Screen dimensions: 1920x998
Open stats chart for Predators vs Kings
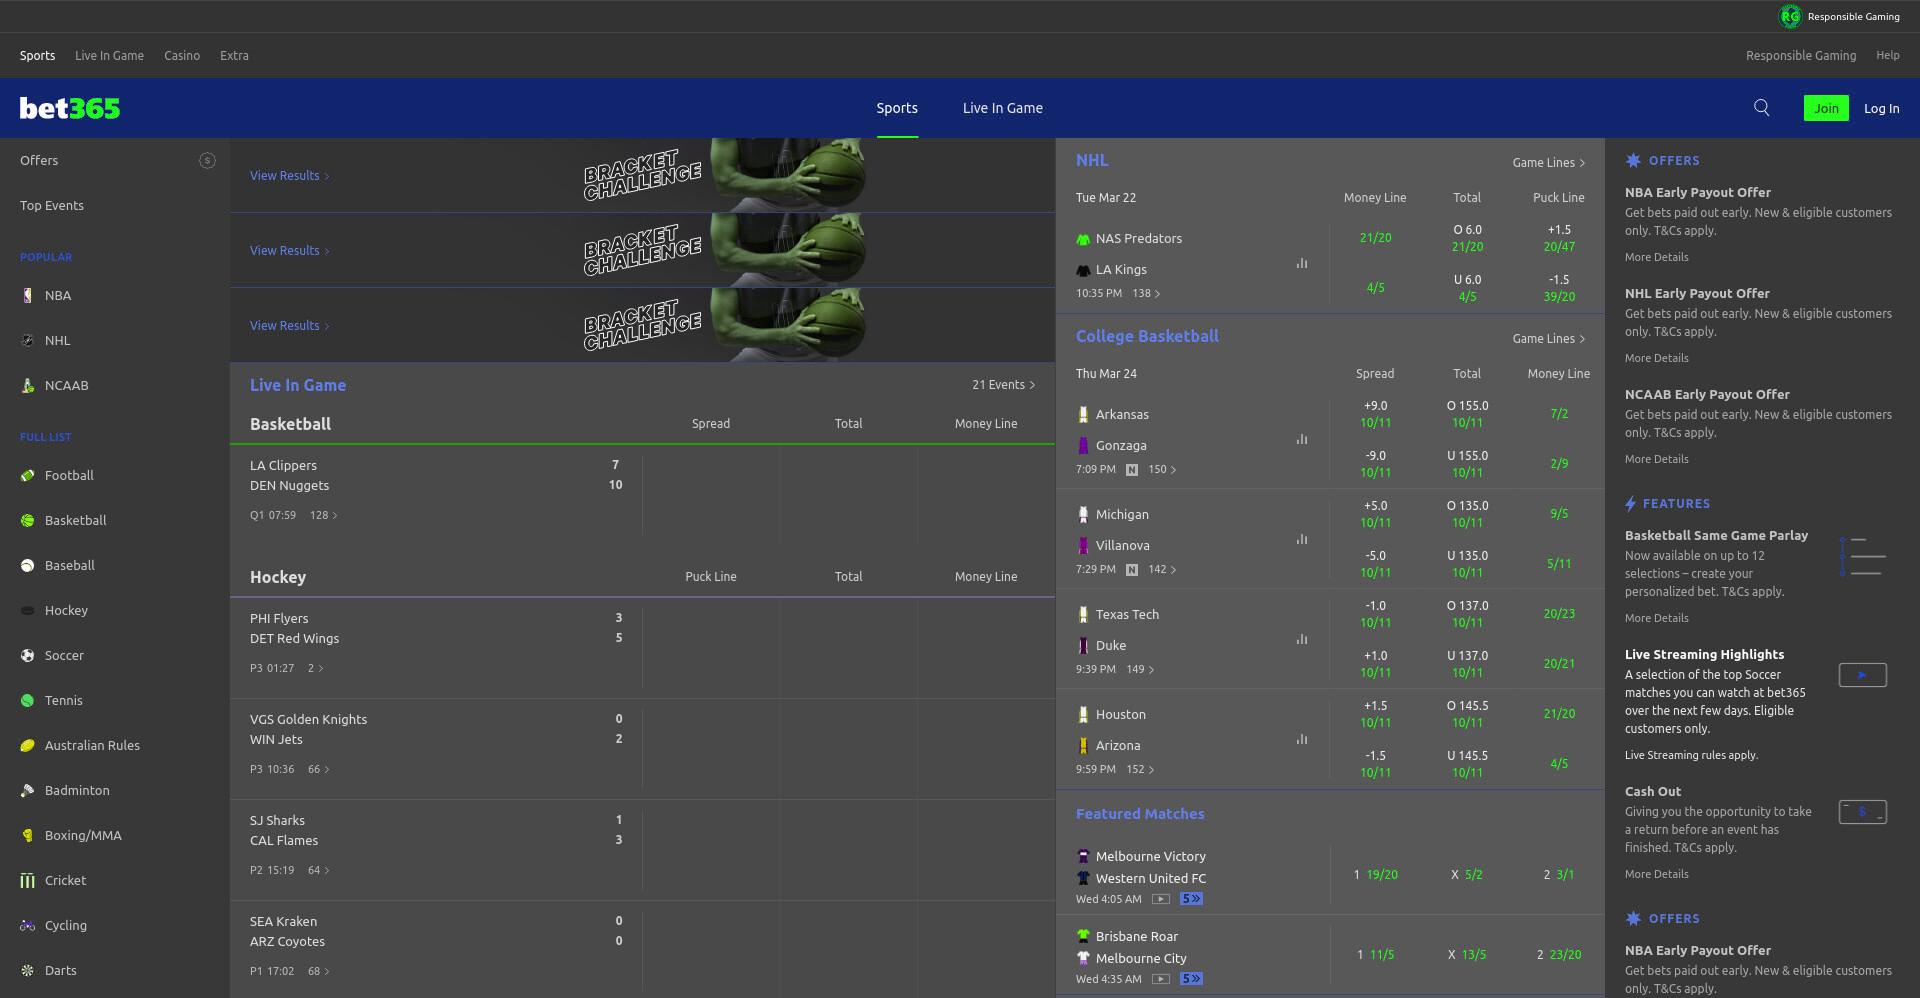tap(1302, 263)
